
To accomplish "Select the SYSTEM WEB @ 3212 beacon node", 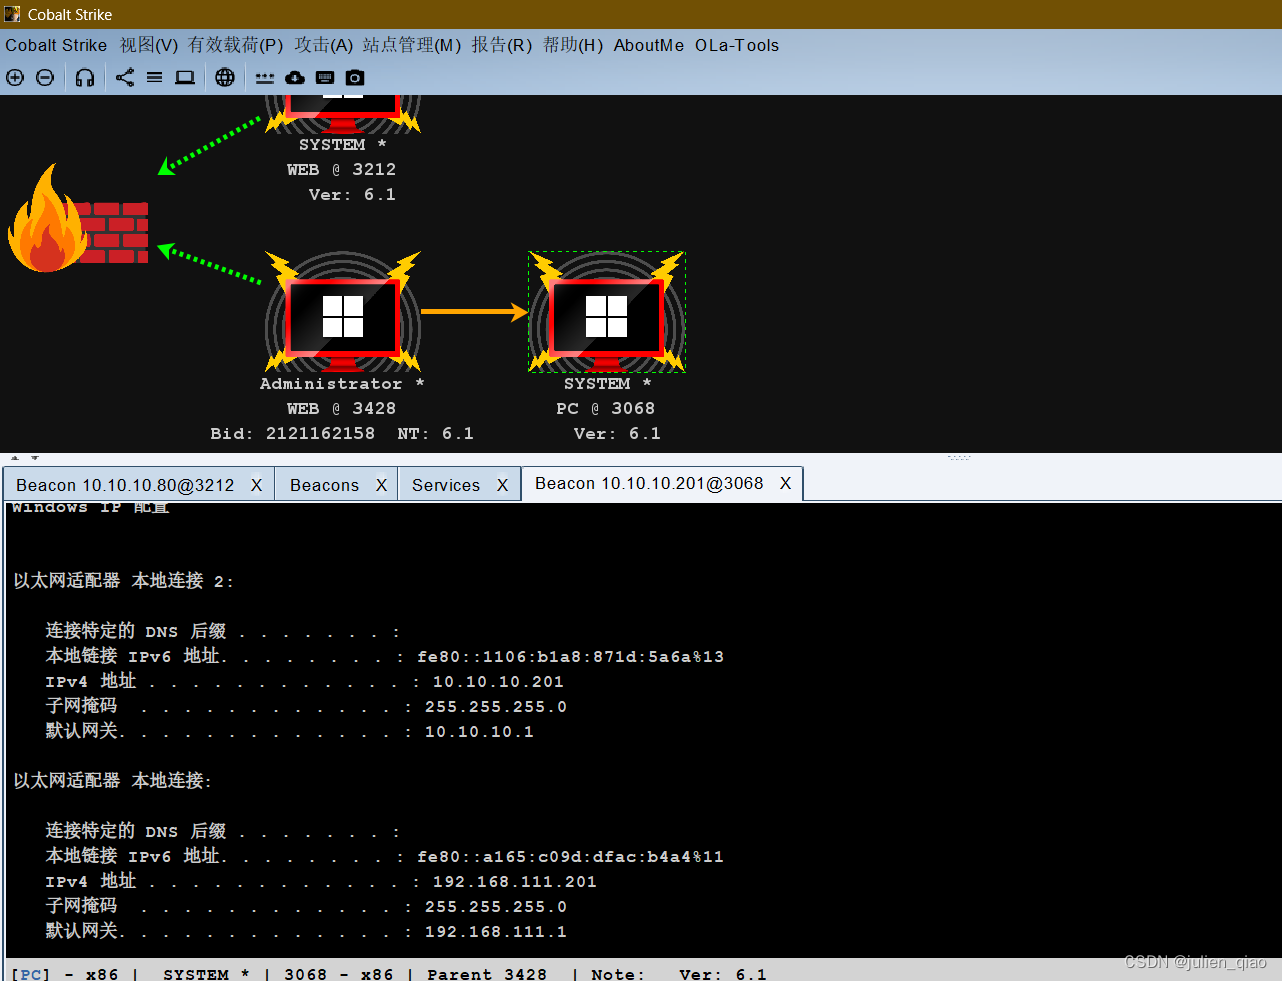I will pos(343,113).
